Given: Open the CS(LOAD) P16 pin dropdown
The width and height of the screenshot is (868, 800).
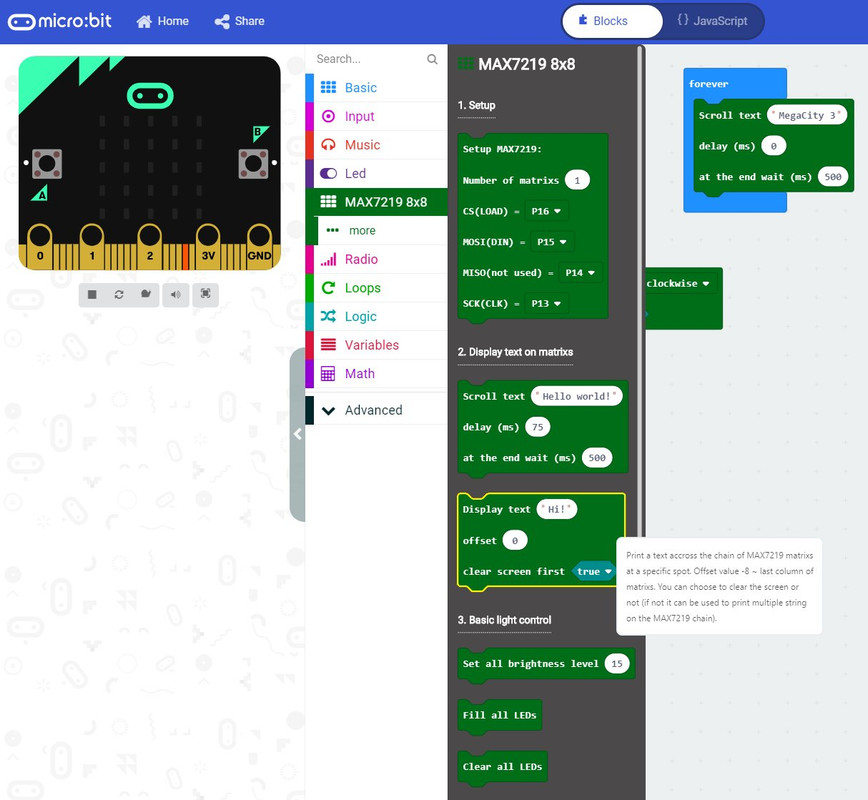Looking at the screenshot, I should click(x=546, y=211).
